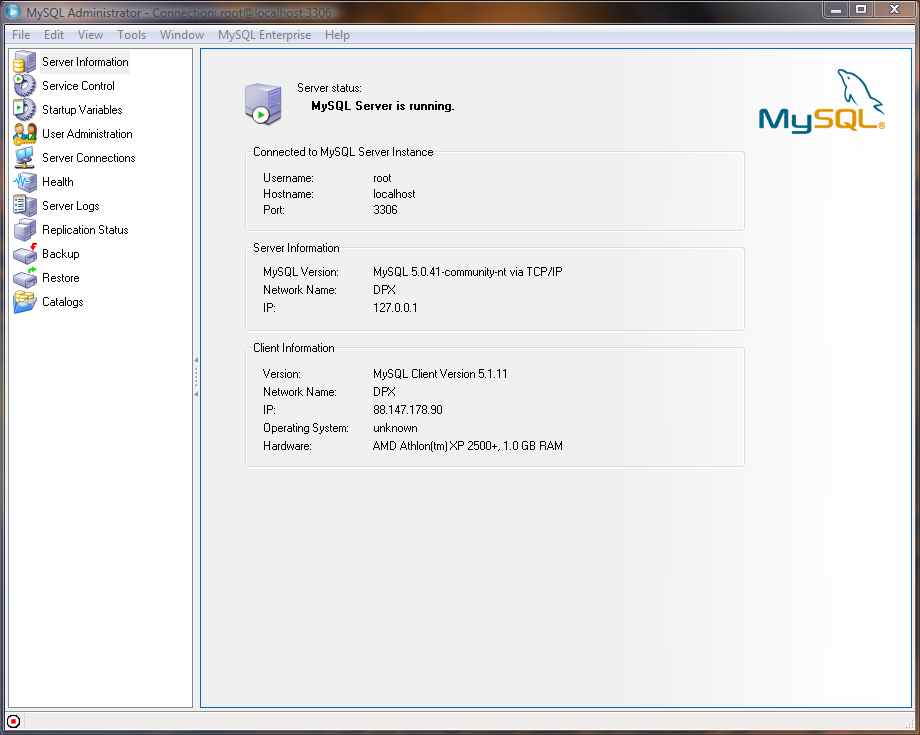This screenshot has height=735, width=920.
Task: Open the Health monitor icon
Action: click(x=25, y=182)
